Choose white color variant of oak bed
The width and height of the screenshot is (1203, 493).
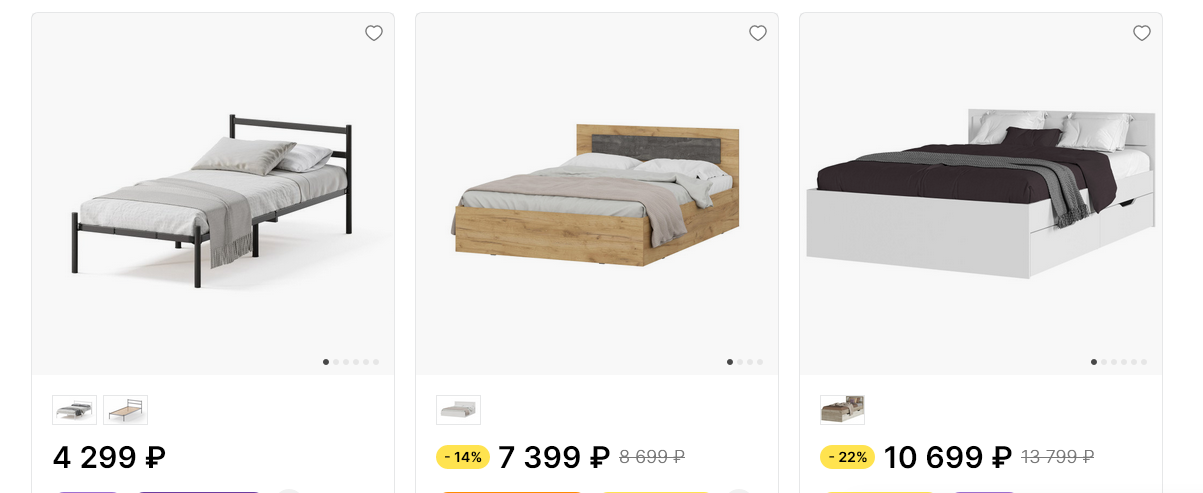459,410
